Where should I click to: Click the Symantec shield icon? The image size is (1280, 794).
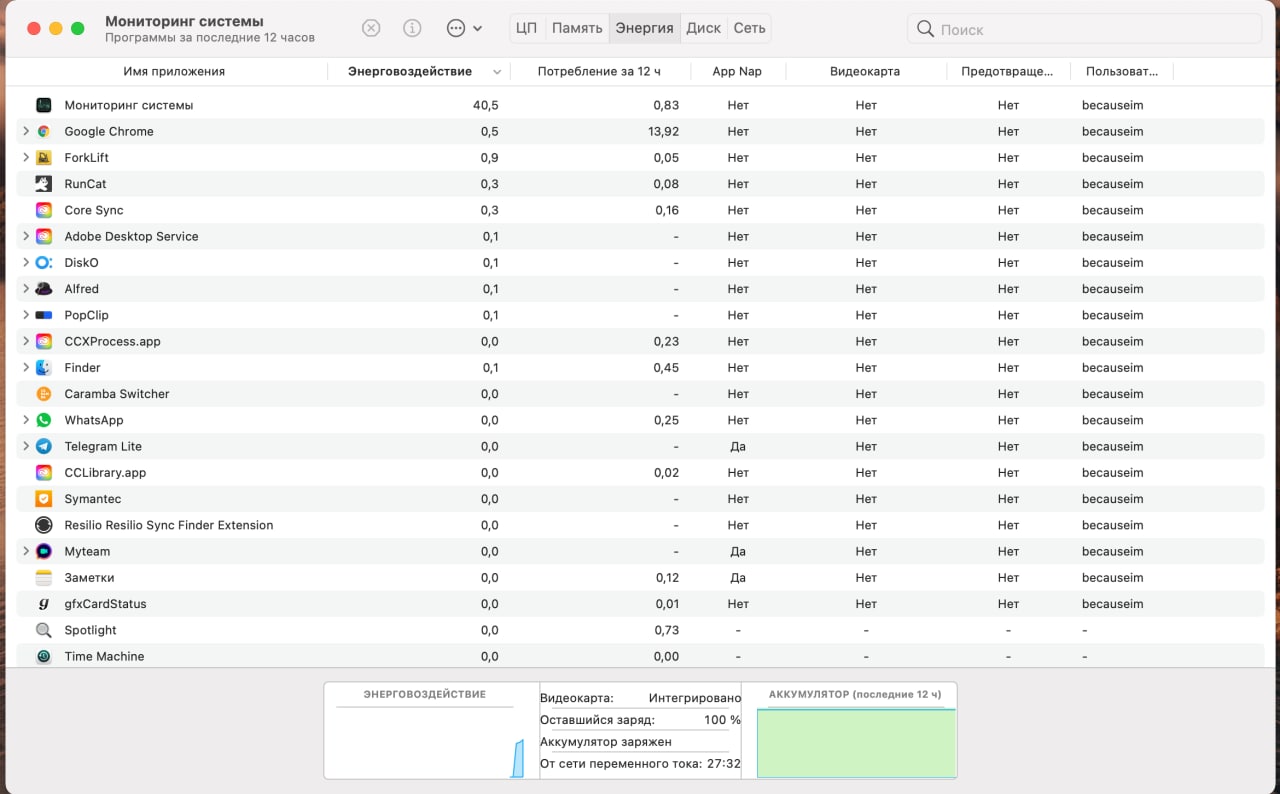tap(43, 499)
